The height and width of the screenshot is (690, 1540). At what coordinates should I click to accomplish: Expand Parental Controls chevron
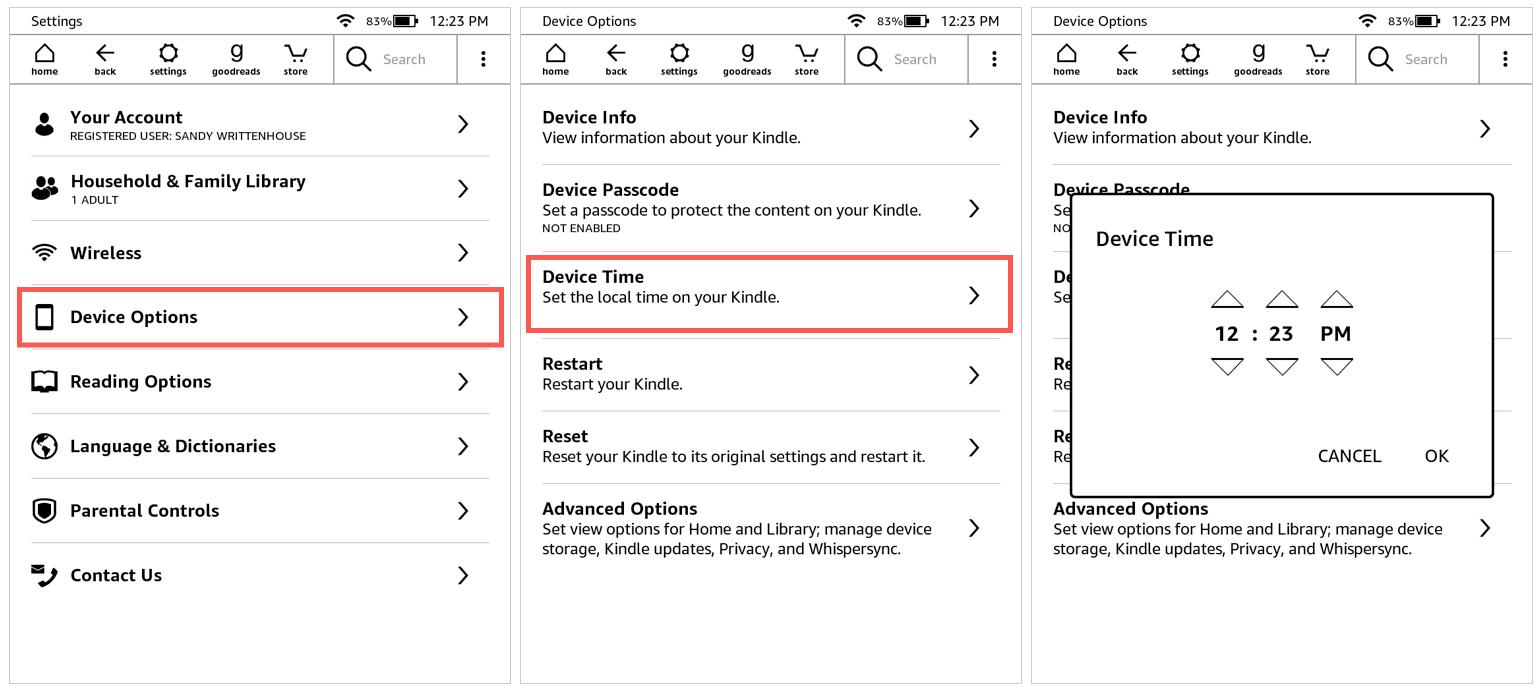(463, 511)
